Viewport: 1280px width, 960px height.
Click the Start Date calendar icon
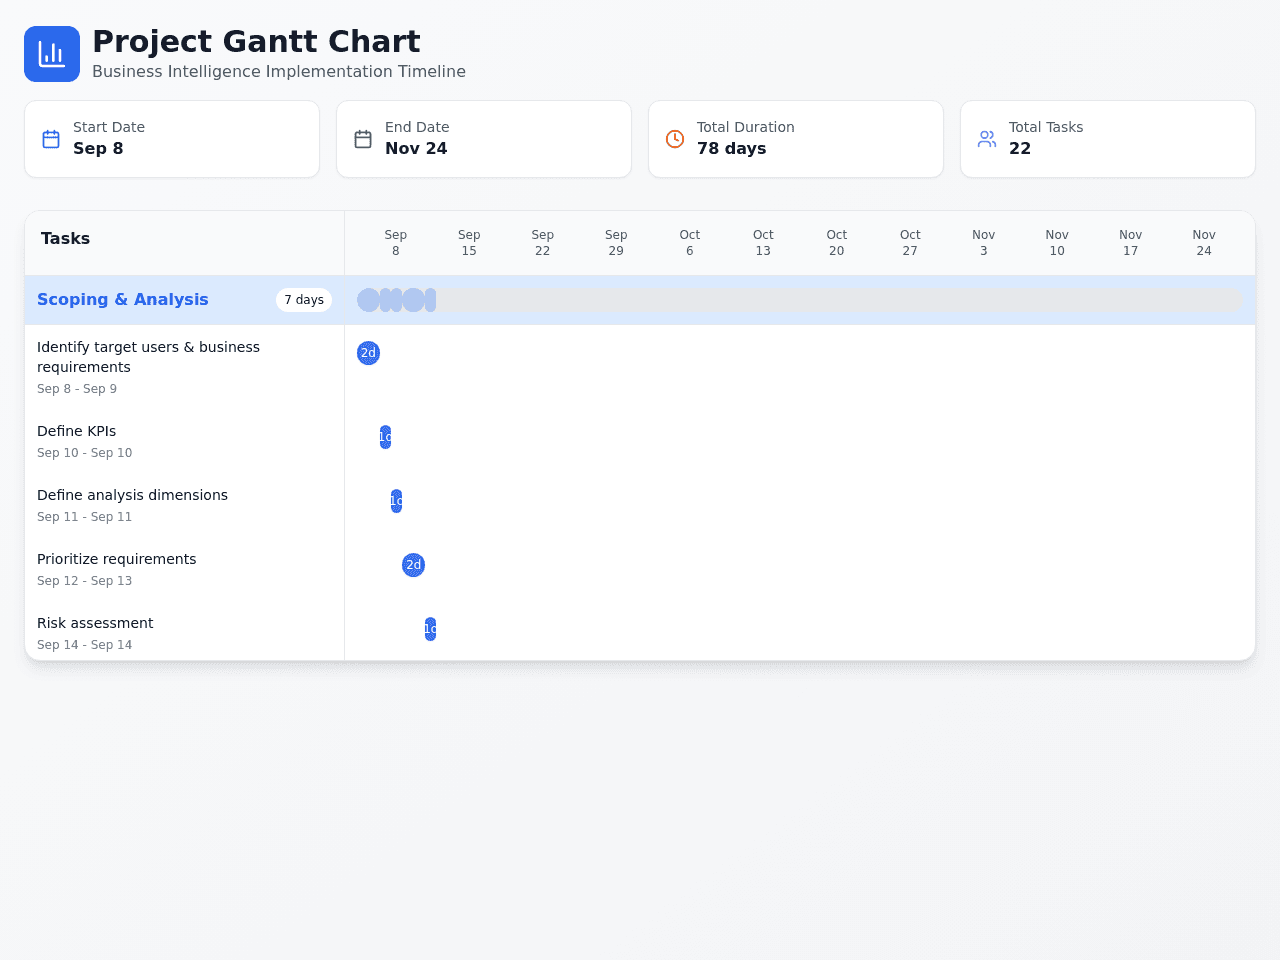(x=51, y=139)
